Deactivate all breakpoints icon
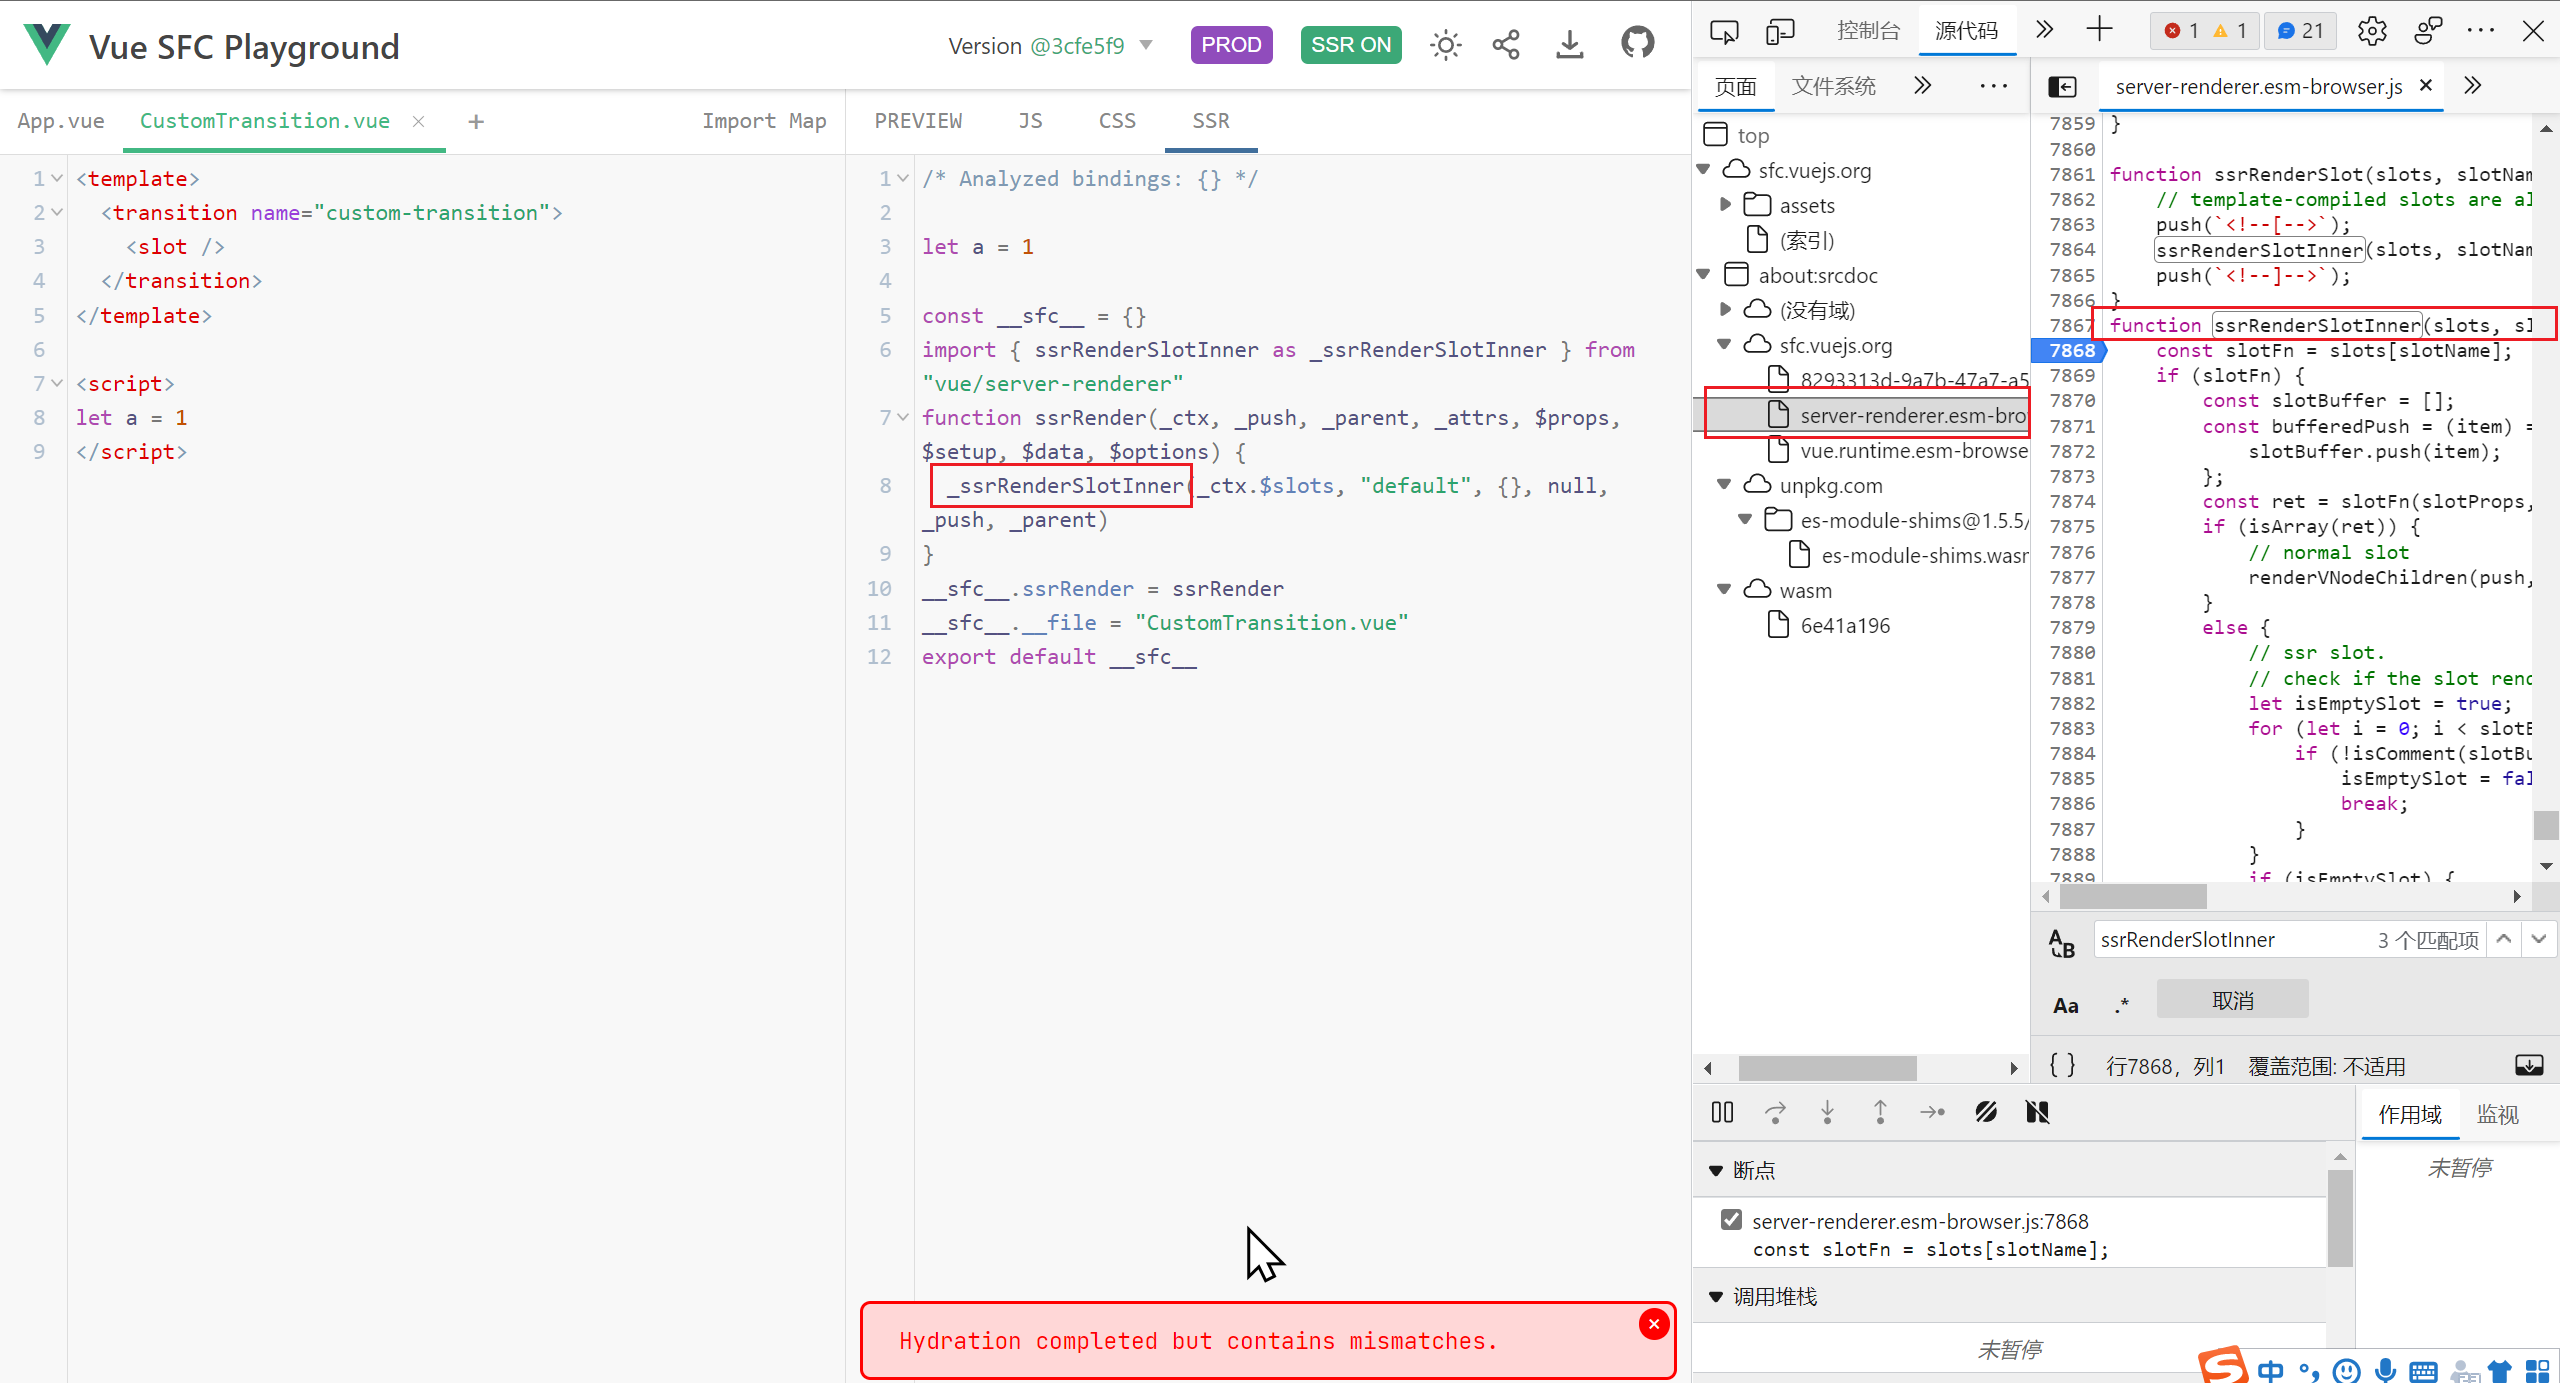 click(1986, 1112)
